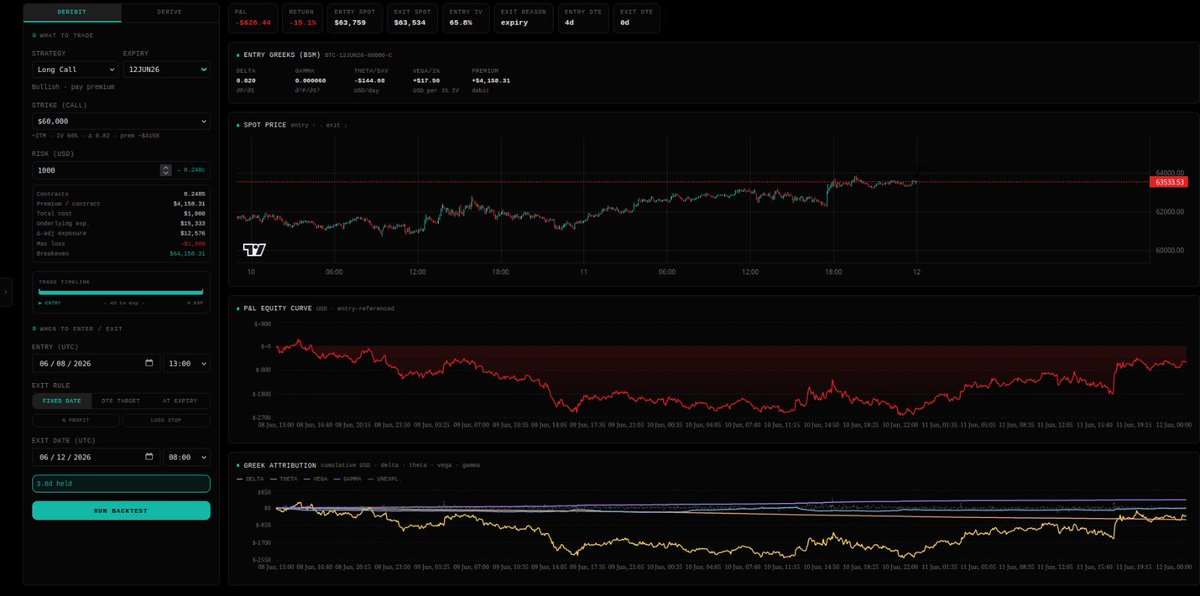Toggle UNEXPL. series in Greek Attribution legend

pyautogui.click(x=384, y=479)
